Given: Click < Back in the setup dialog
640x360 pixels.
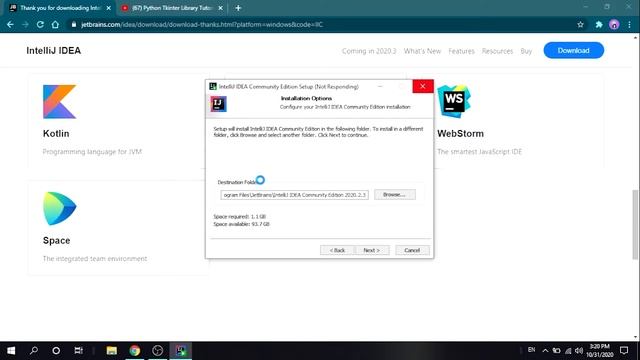Looking at the screenshot, I should point(337,250).
